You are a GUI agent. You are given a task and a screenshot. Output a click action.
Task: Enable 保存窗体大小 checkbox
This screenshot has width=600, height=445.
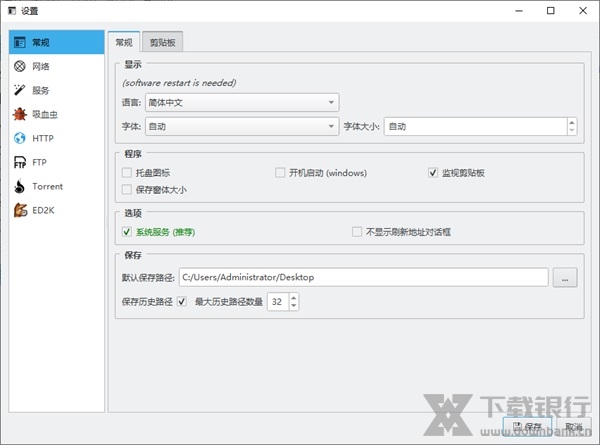pyautogui.click(x=127, y=189)
